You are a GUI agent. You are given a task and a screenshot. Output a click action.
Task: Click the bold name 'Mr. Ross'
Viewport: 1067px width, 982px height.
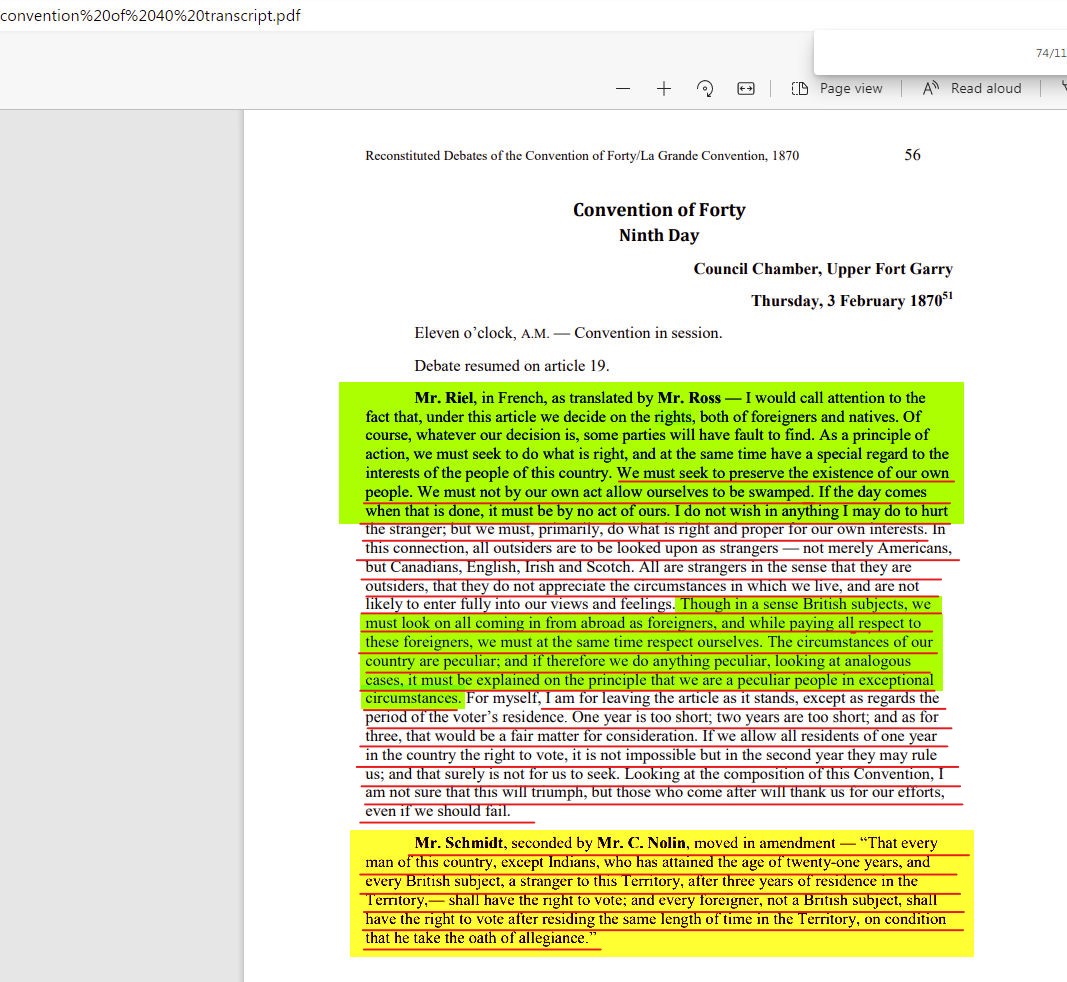tap(689, 397)
